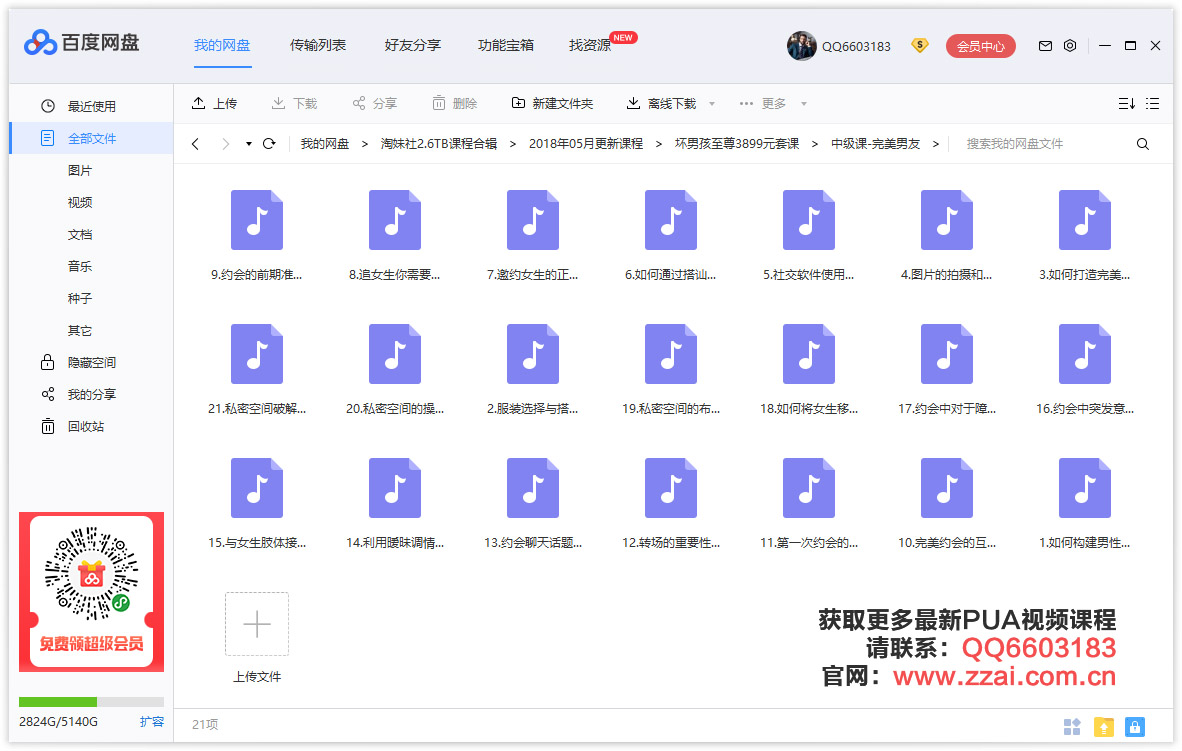
Task: Click the storage usage progress bar
Action: click(x=91, y=702)
